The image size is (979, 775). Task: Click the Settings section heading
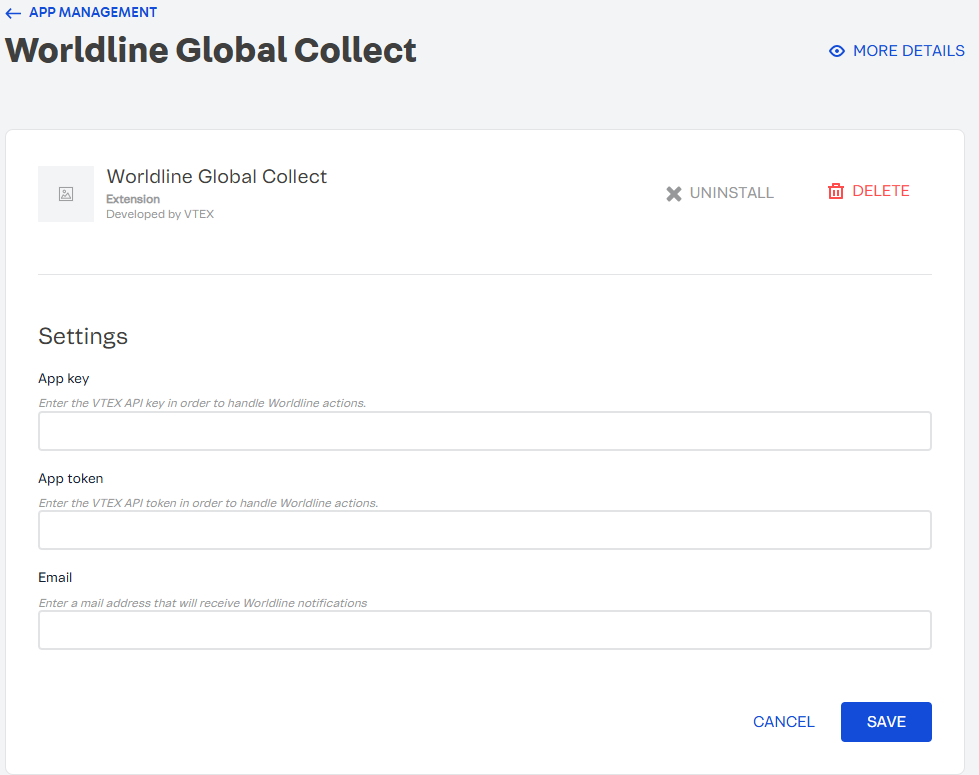click(x=83, y=337)
